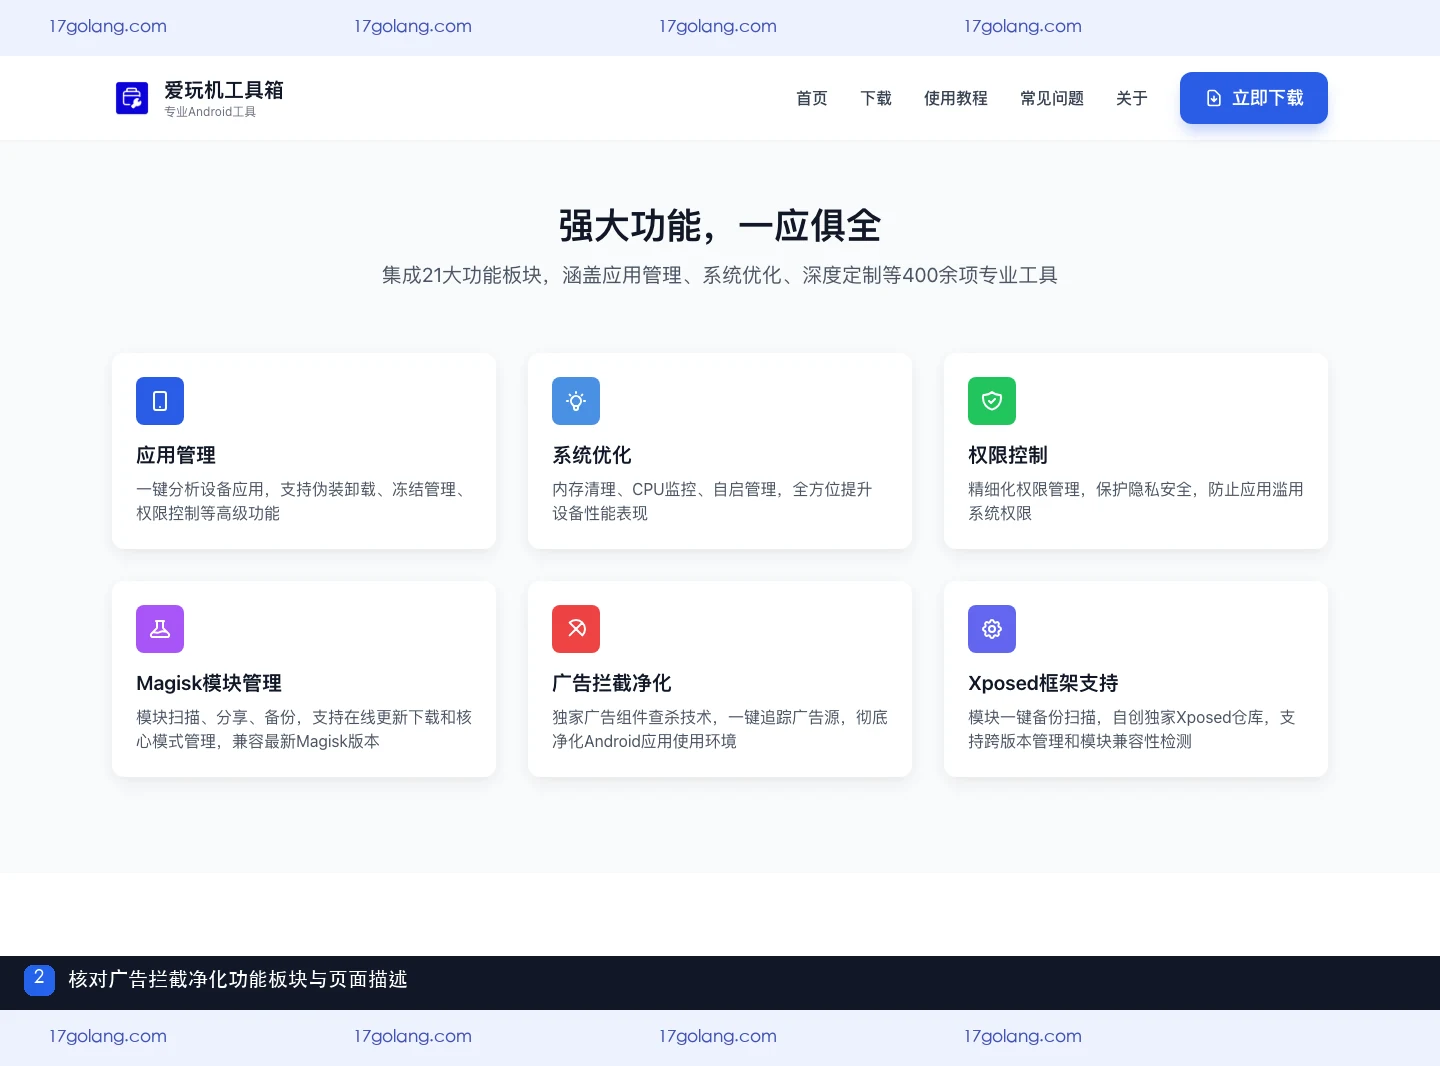Select the Xposed框架支持 card title
This screenshot has height=1066, width=1440.
point(1043,683)
